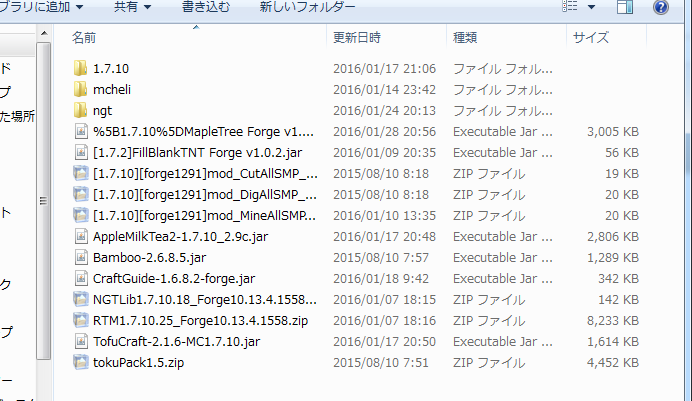This screenshot has width=692, height=401.
Task: Select %5B1.7.10%5DMapleTree Forge file name
Action: (203, 131)
